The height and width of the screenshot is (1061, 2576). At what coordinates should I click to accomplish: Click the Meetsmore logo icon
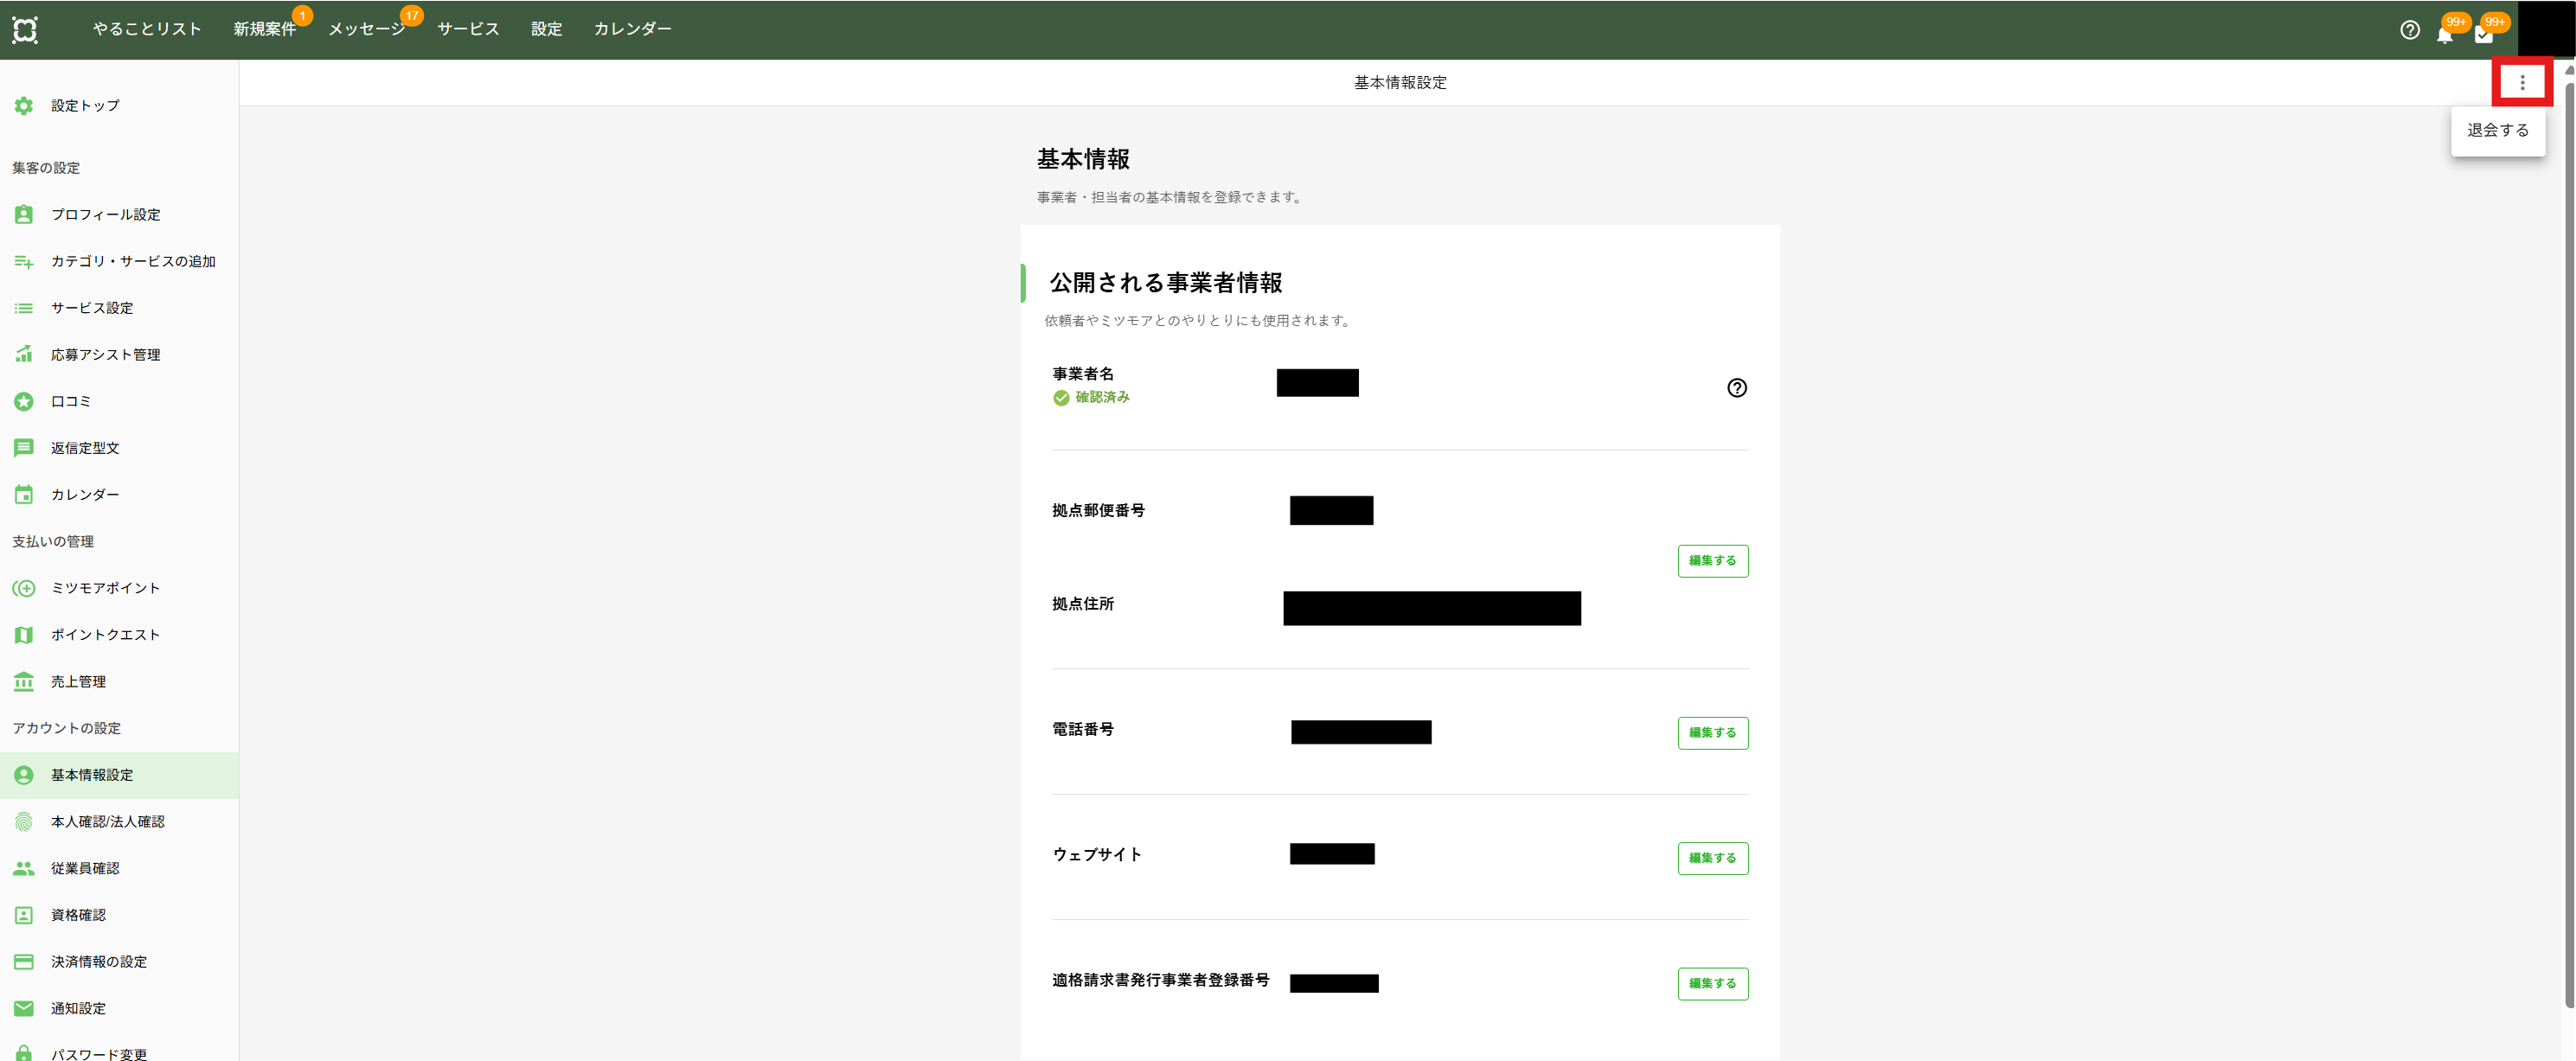(25, 30)
